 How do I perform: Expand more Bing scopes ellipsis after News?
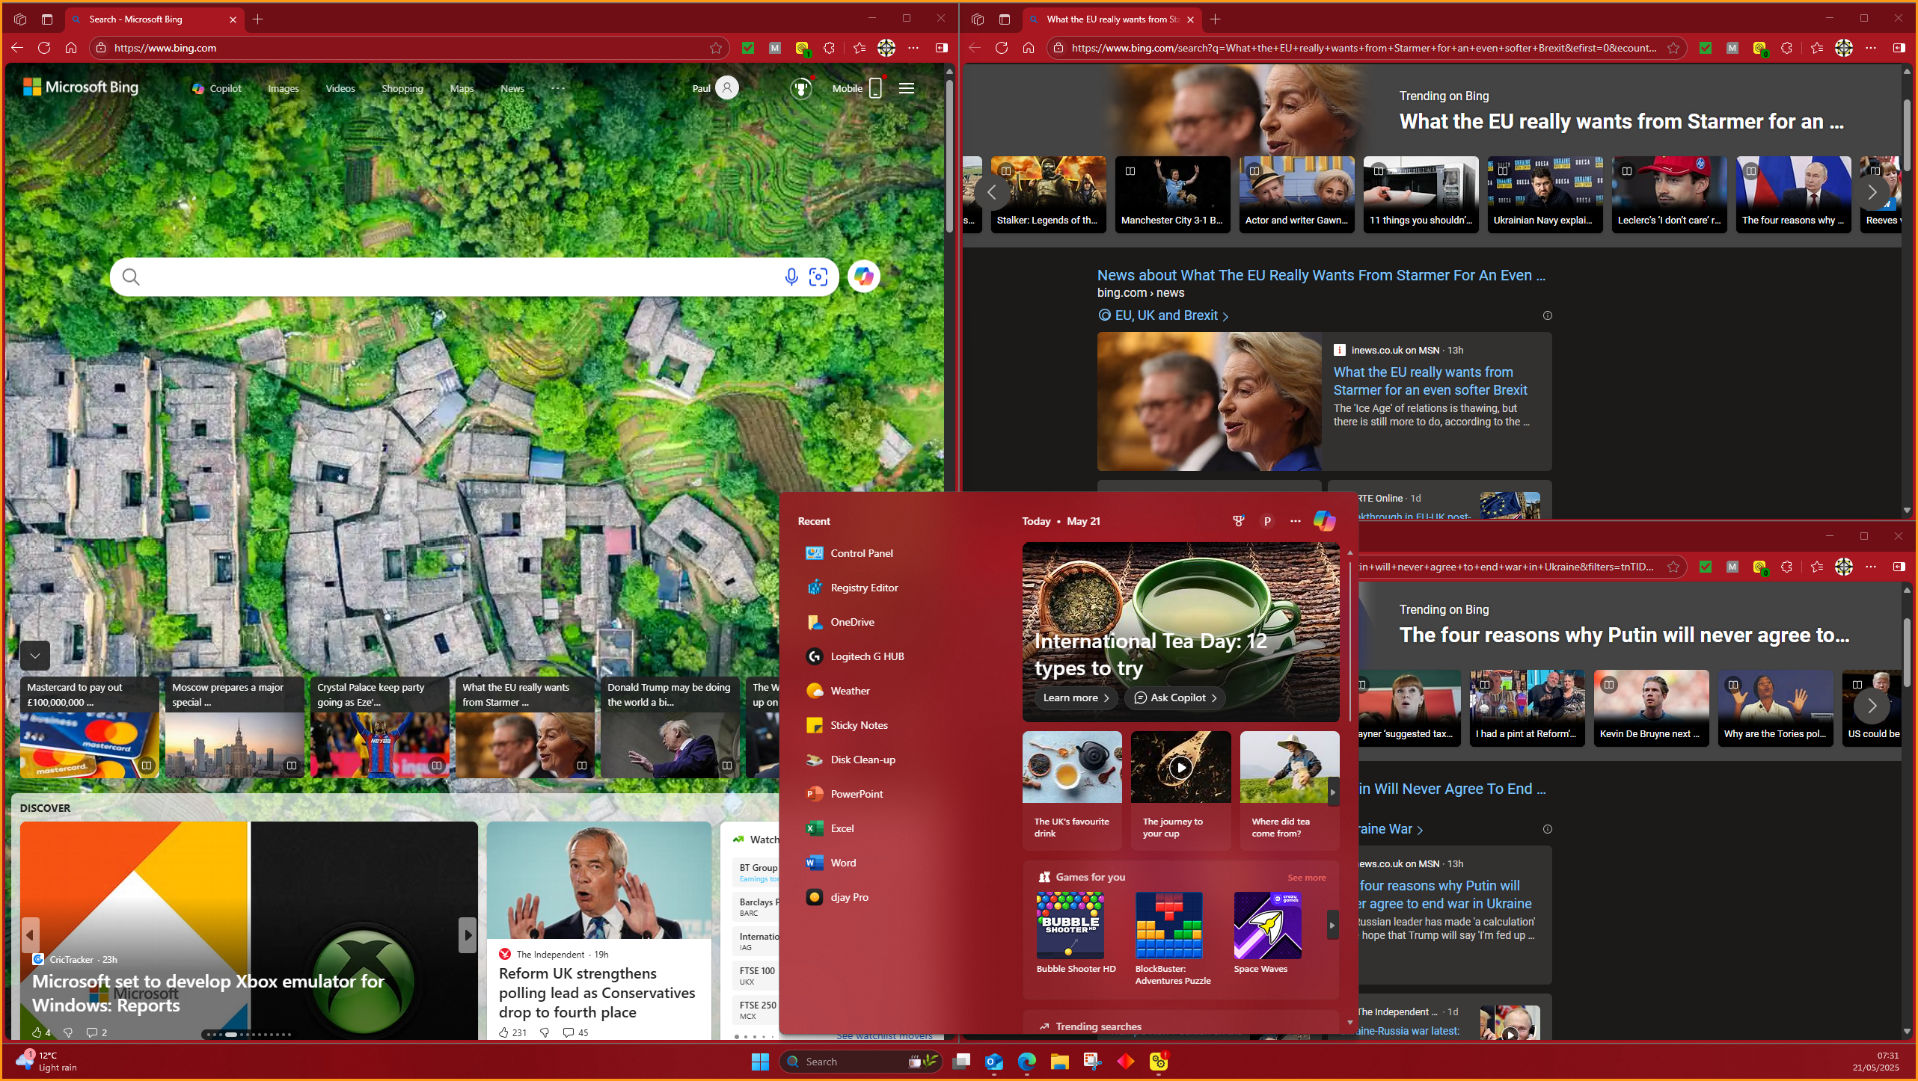(x=558, y=88)
